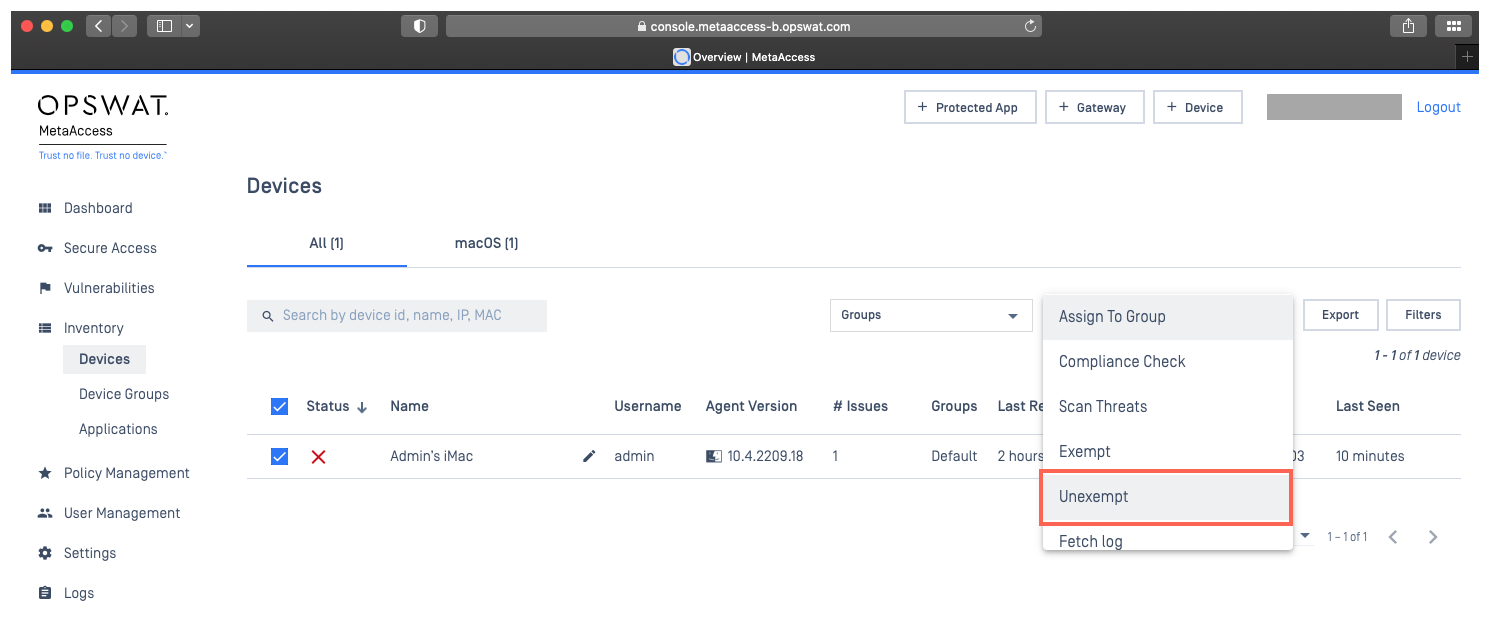Open Dashboard in sidebar

point(98,208)
